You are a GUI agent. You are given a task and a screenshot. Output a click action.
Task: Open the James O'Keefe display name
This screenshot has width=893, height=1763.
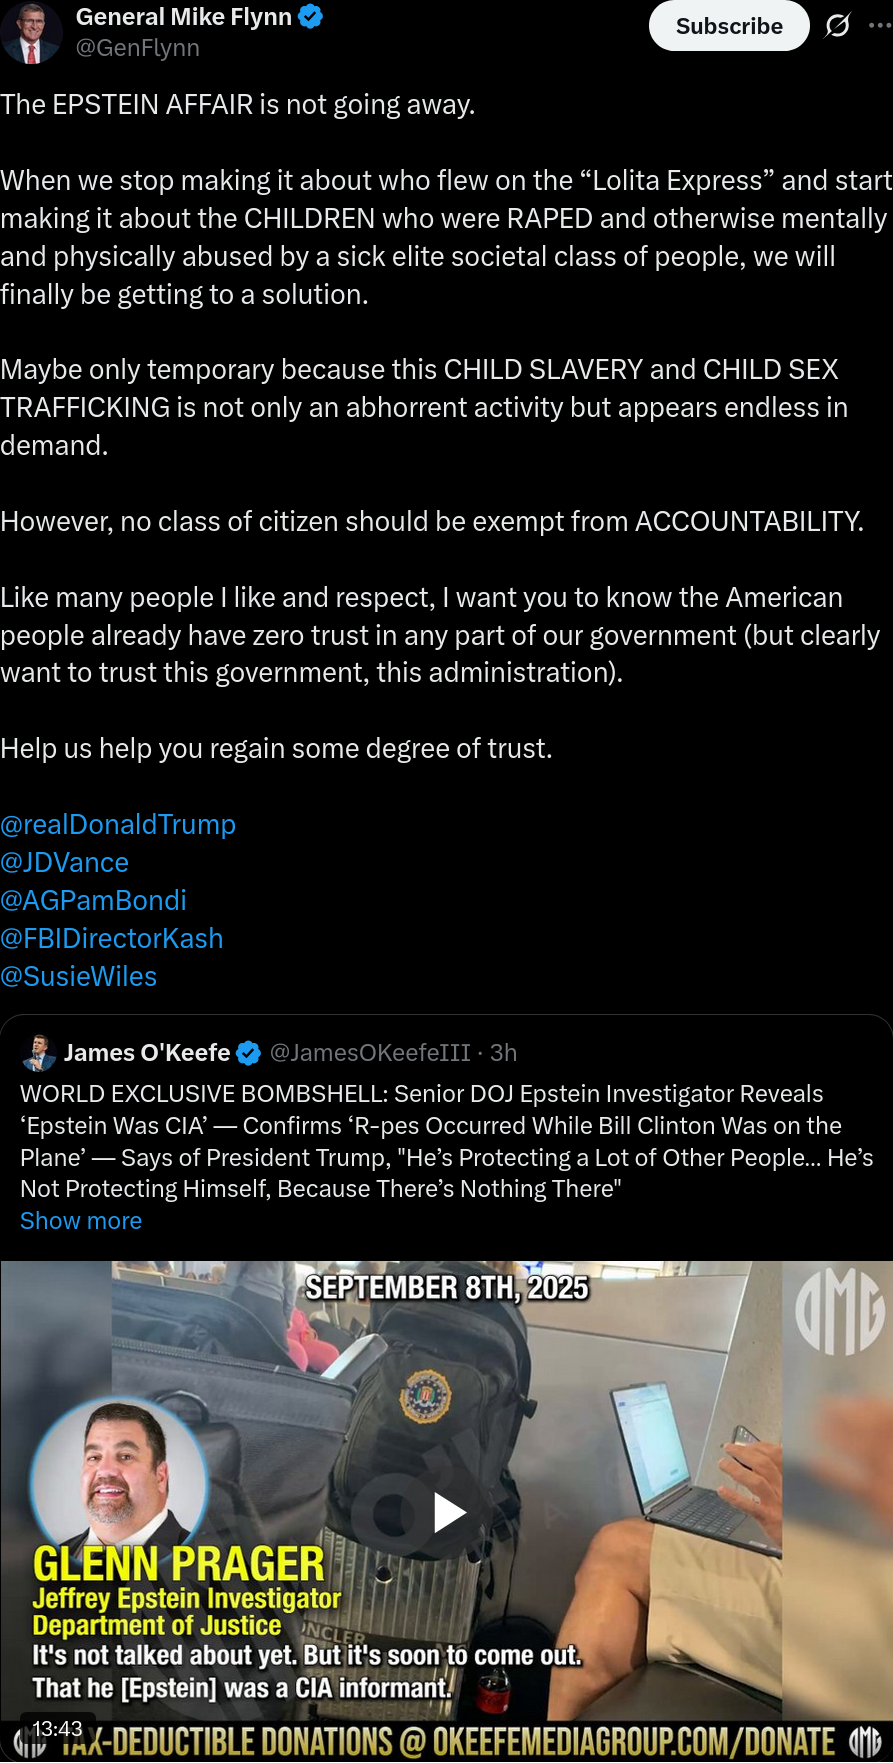point(147,1053)
